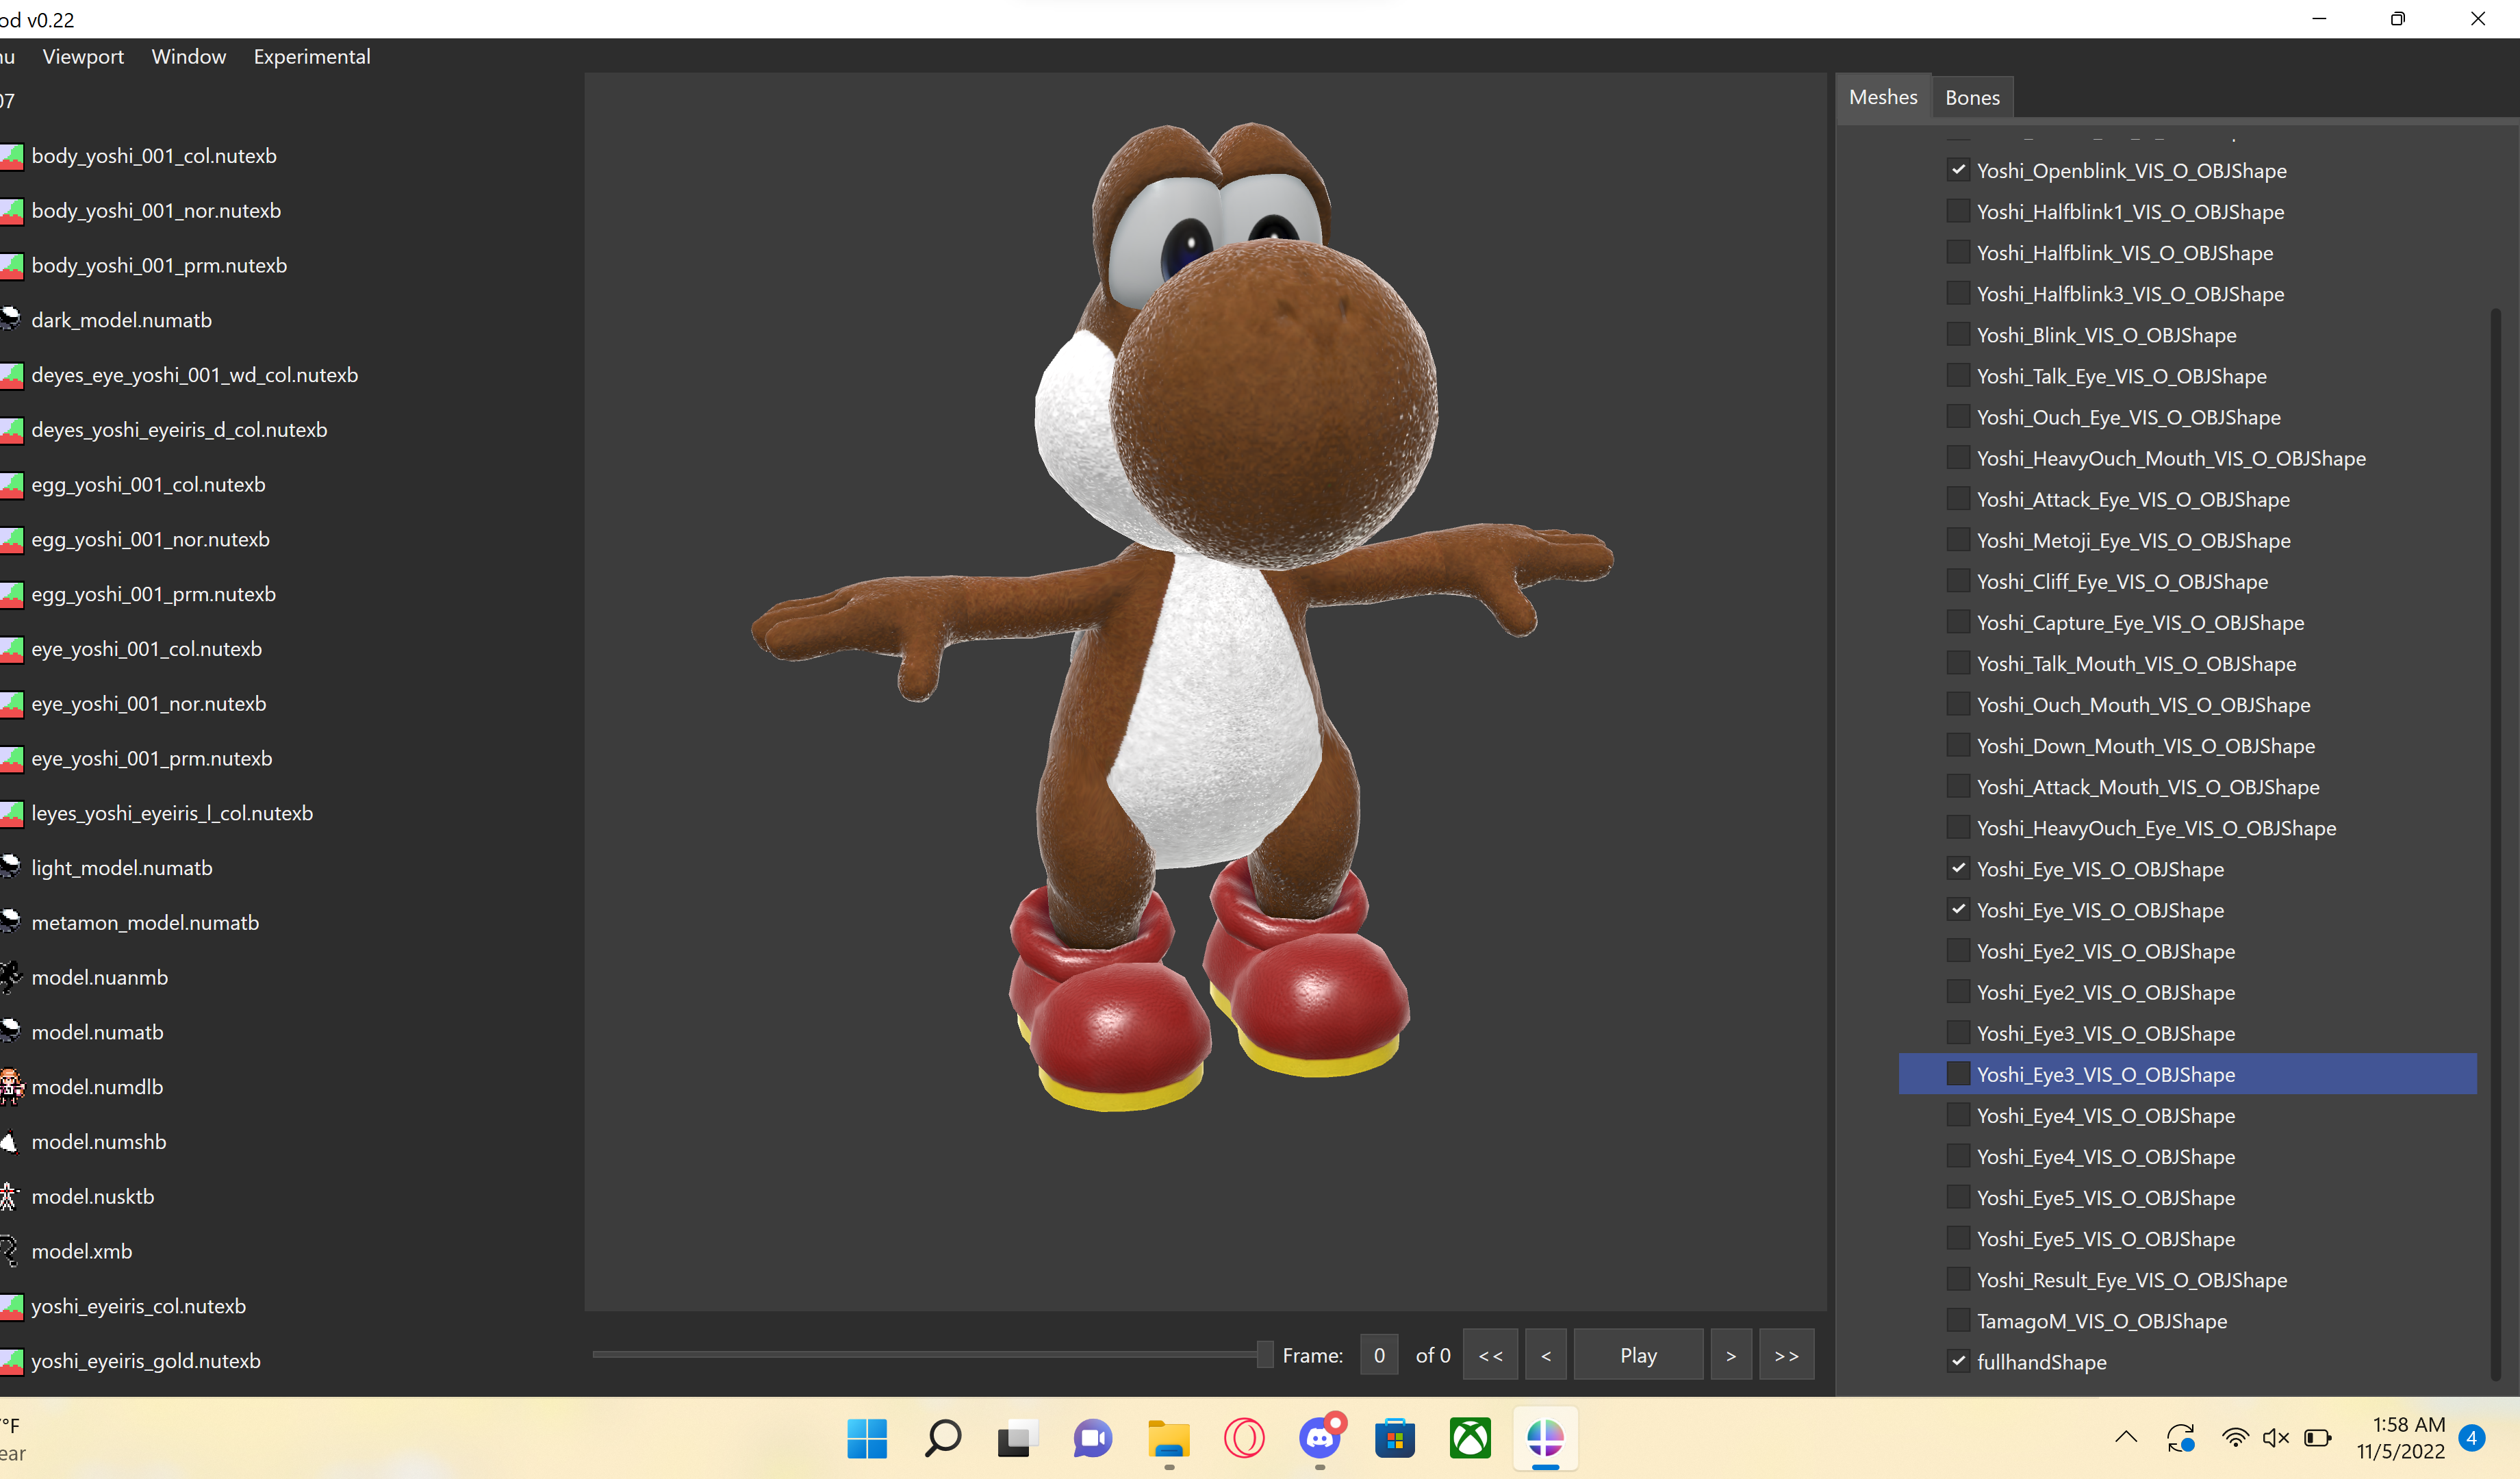Click material icon beside model.numatb
Screen dimensions: 2520x1479
click(x=10, y=1032)
